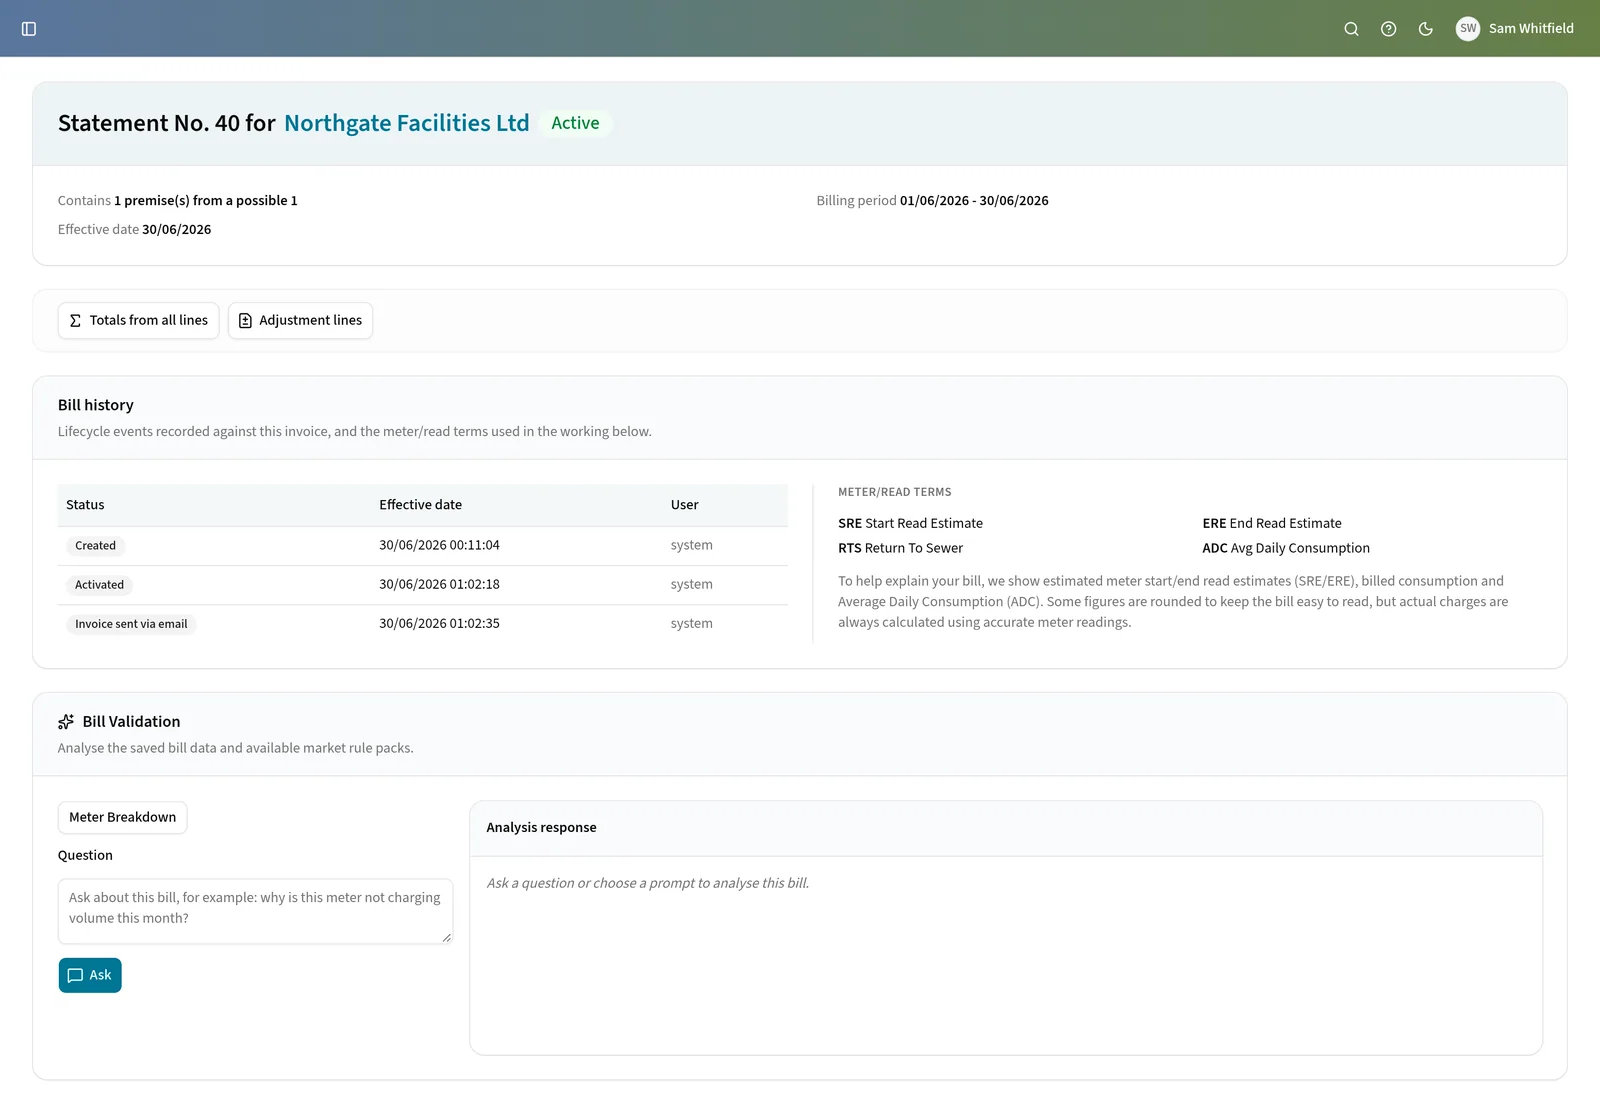Open Northgate Facilities Ltd customer link
The width and height of the screenshot is (1600, 1097).
tap(406, 123)
